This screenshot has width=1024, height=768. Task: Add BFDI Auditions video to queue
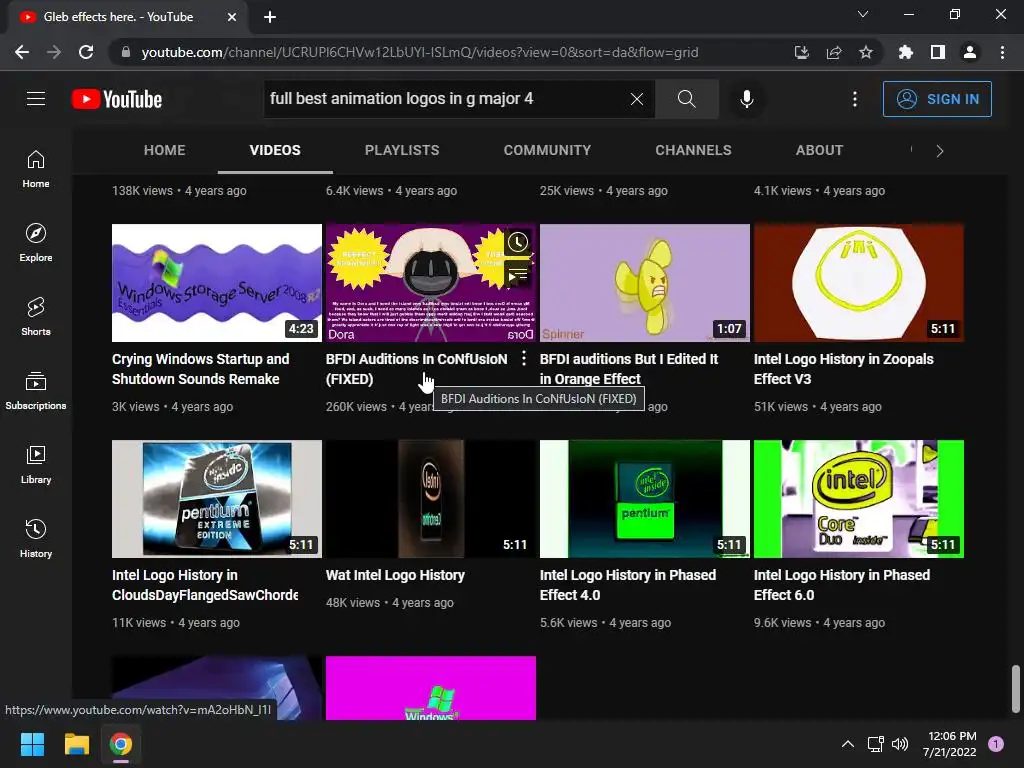[518, 276]
